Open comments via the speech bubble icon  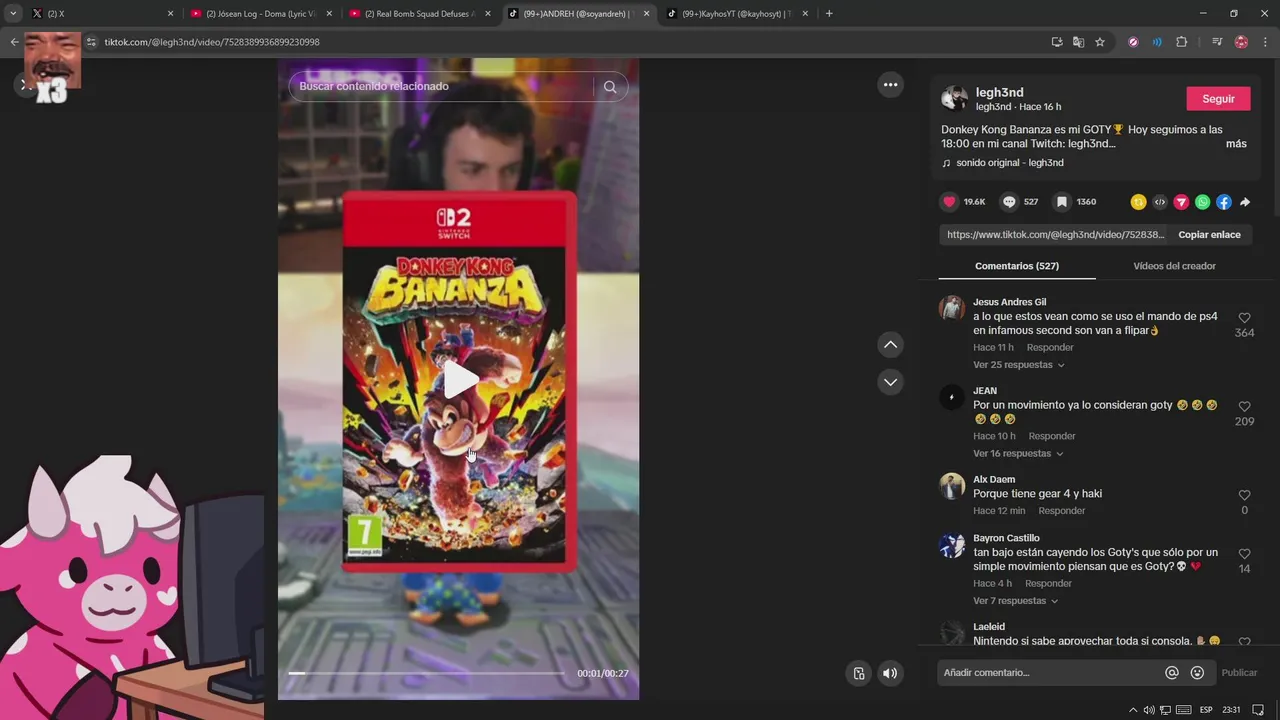[1009, 202]
